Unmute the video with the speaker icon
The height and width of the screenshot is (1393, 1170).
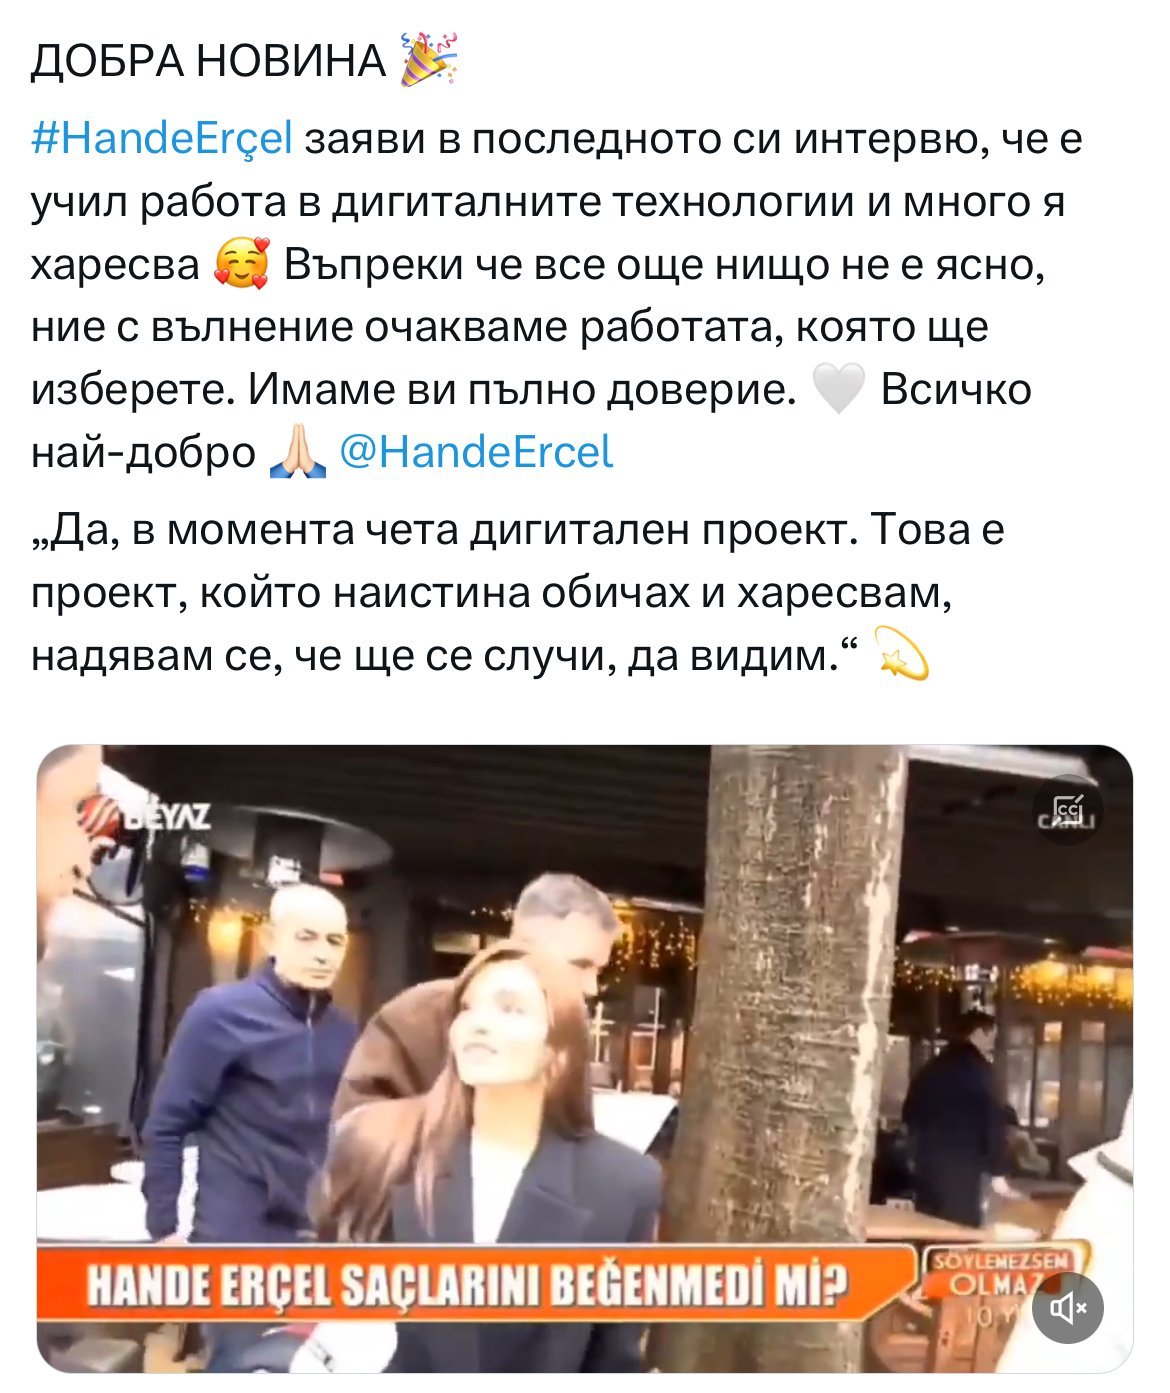[x=1068, y=1308]
